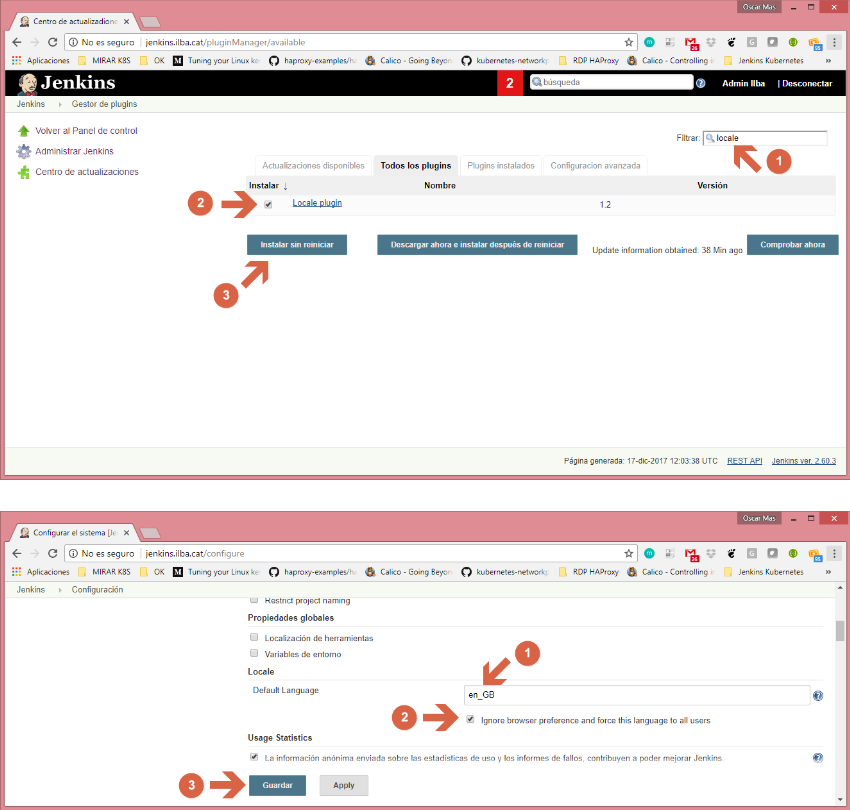Click gear icon beside Administrar Jenkins

tap(23, 151)
